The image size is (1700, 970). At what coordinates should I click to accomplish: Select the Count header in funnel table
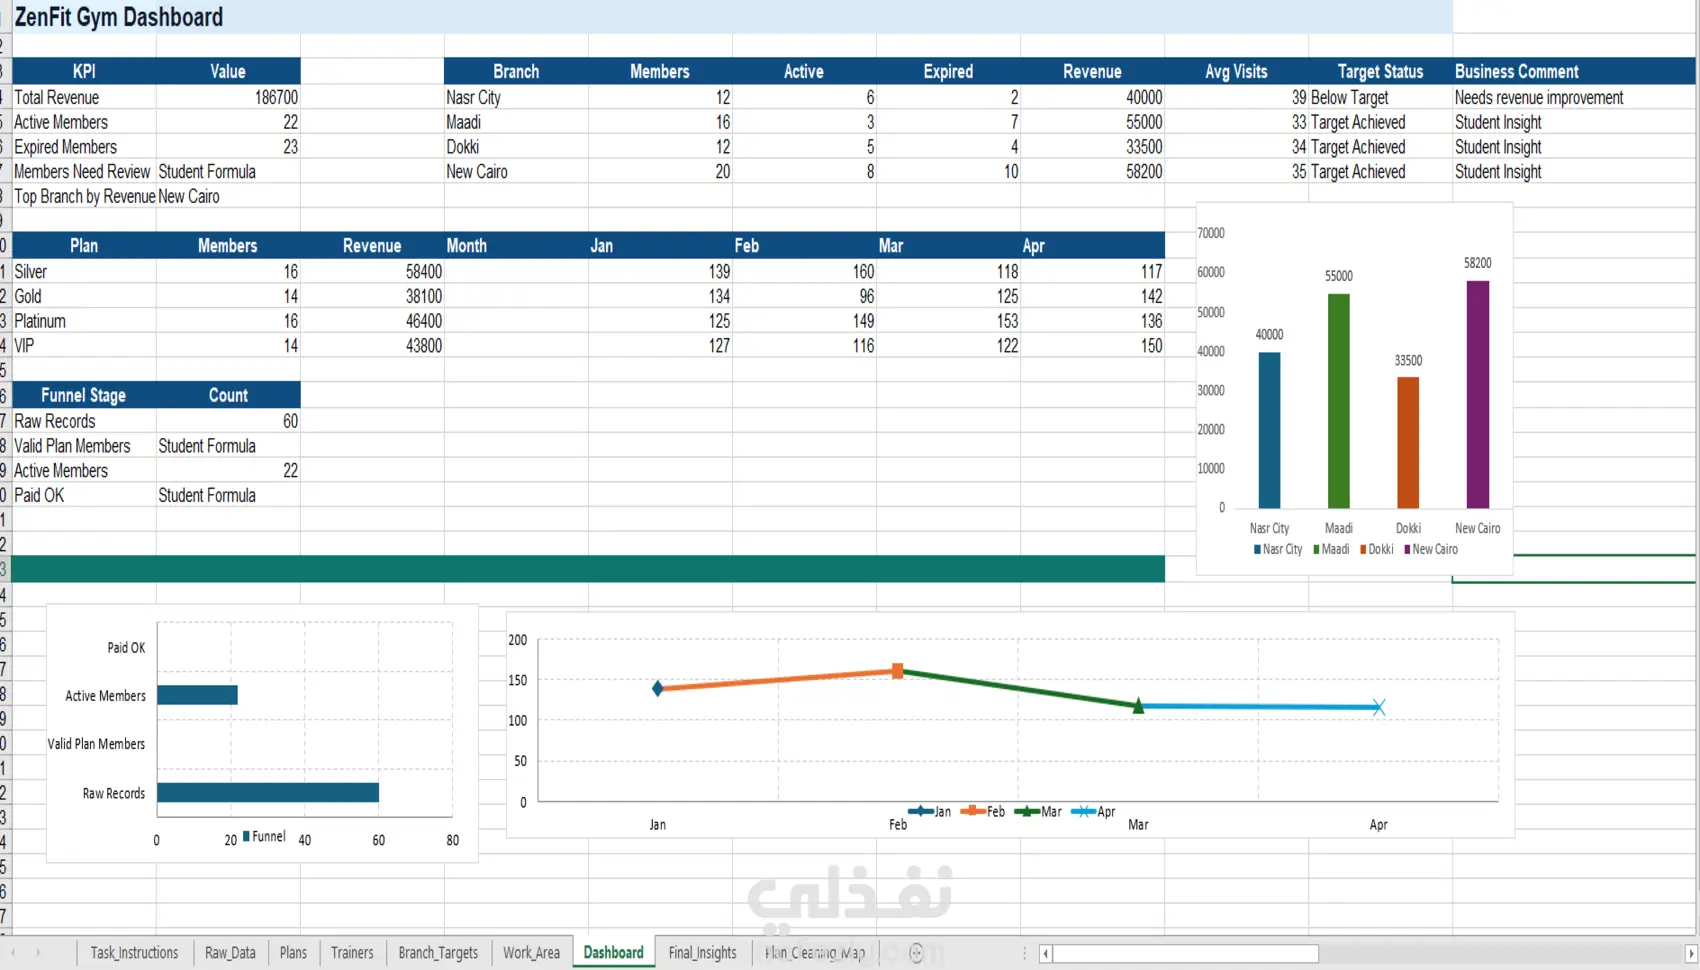(228, 395)
